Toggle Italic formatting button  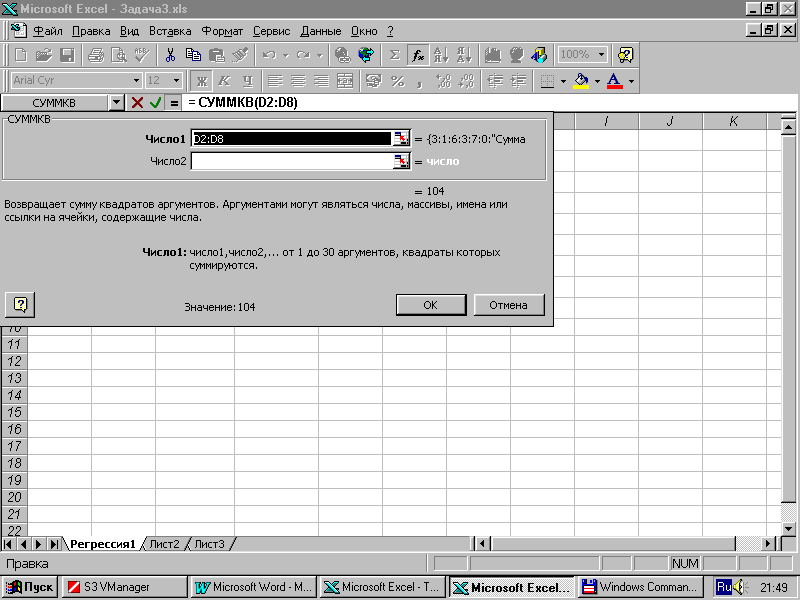pyautogui.click(x=224, y=81)
